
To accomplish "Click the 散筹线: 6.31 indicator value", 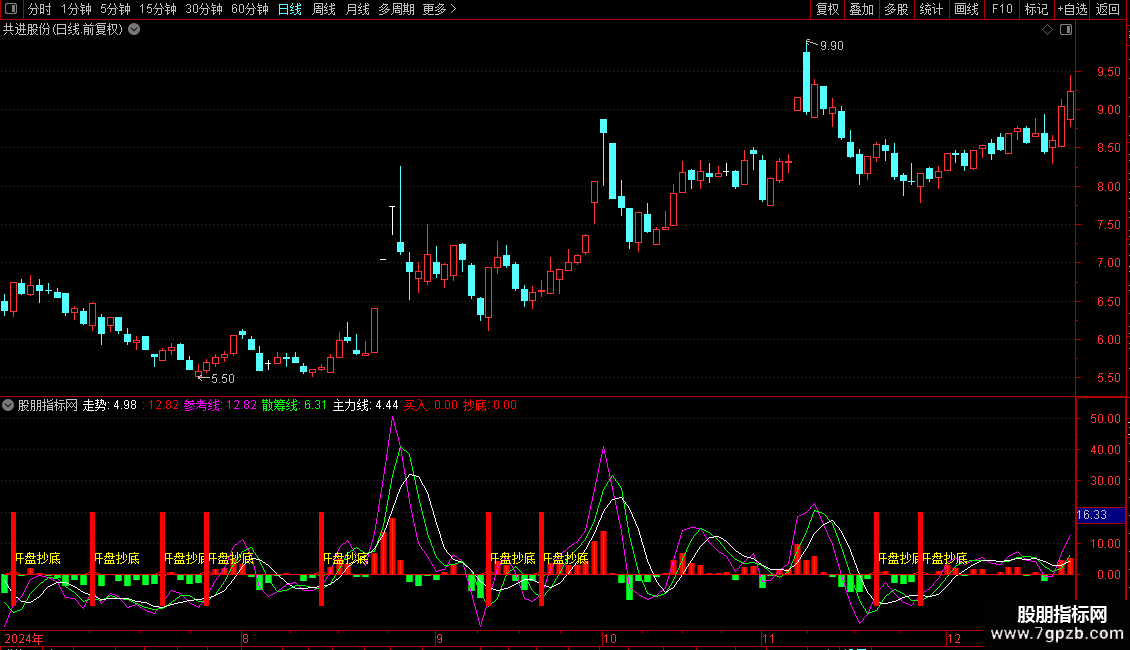I will coord(294,405).
